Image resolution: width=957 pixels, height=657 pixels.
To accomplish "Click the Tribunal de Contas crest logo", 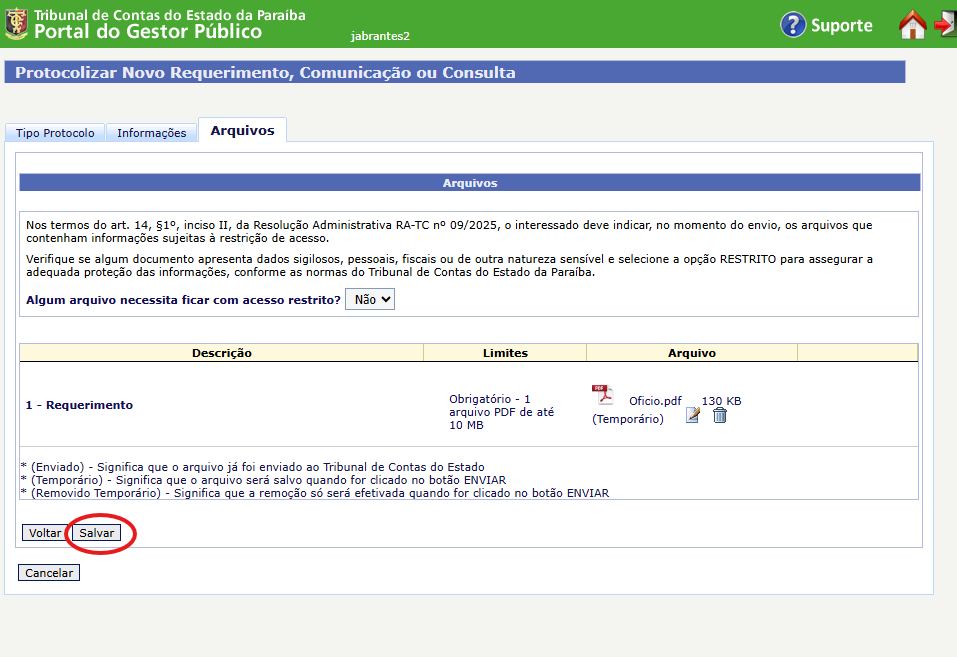I will (16, 24).
